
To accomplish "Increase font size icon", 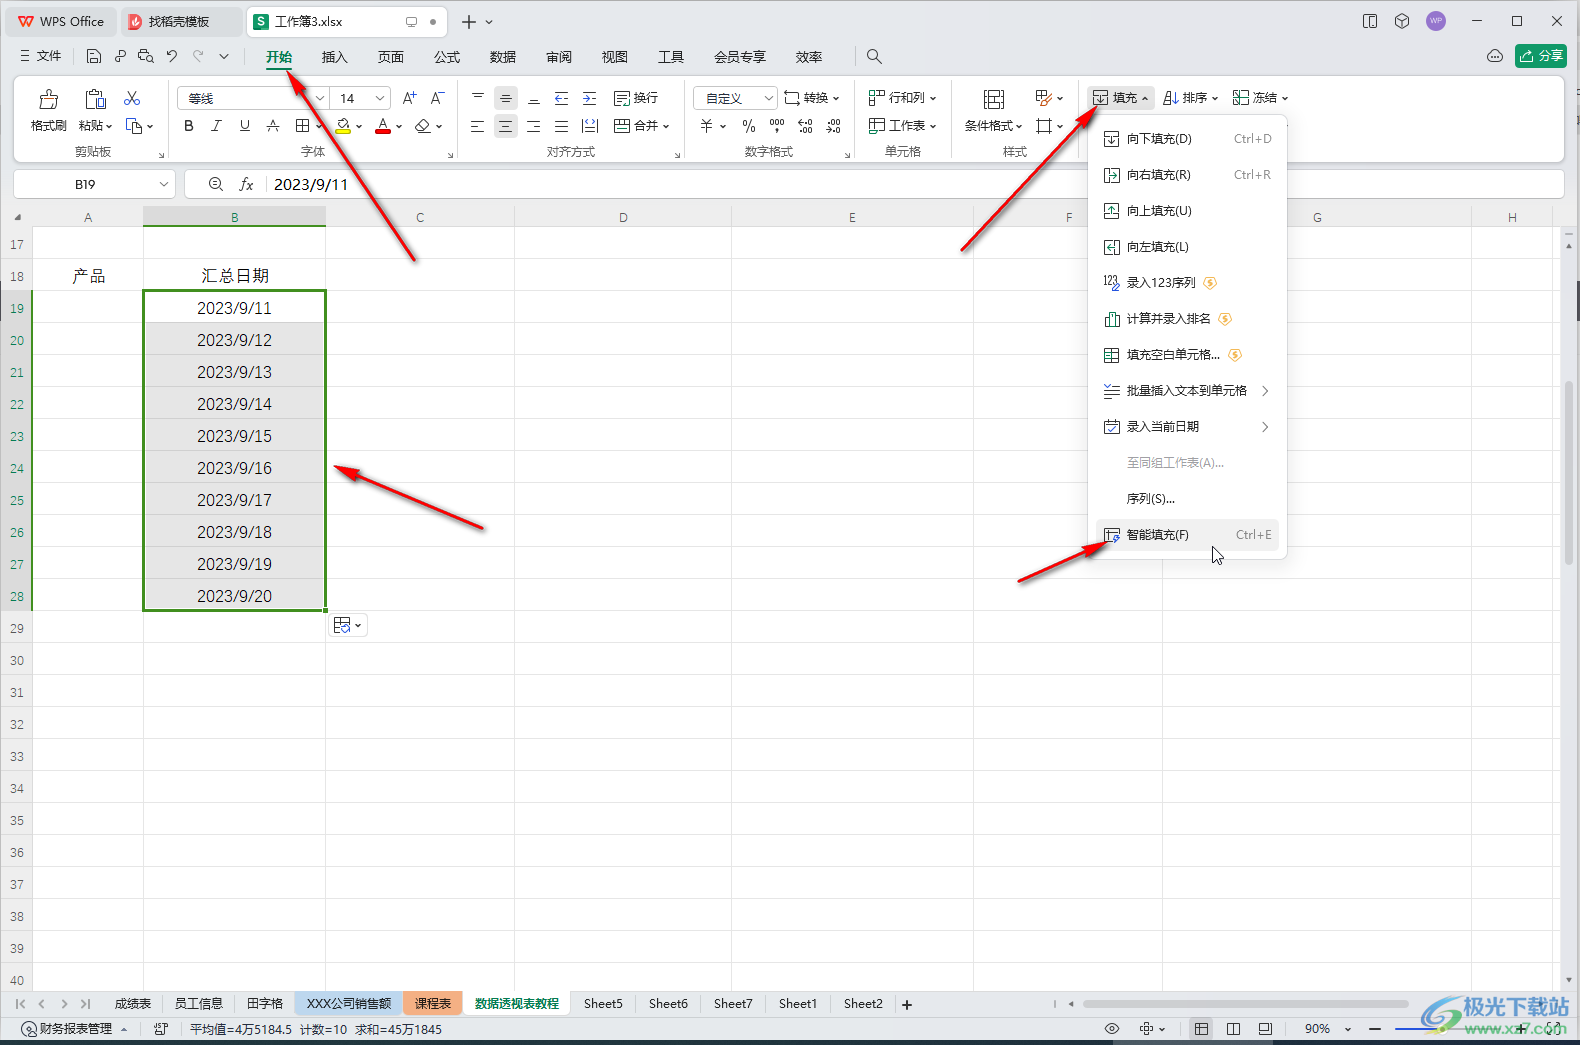I will [409, 98].
